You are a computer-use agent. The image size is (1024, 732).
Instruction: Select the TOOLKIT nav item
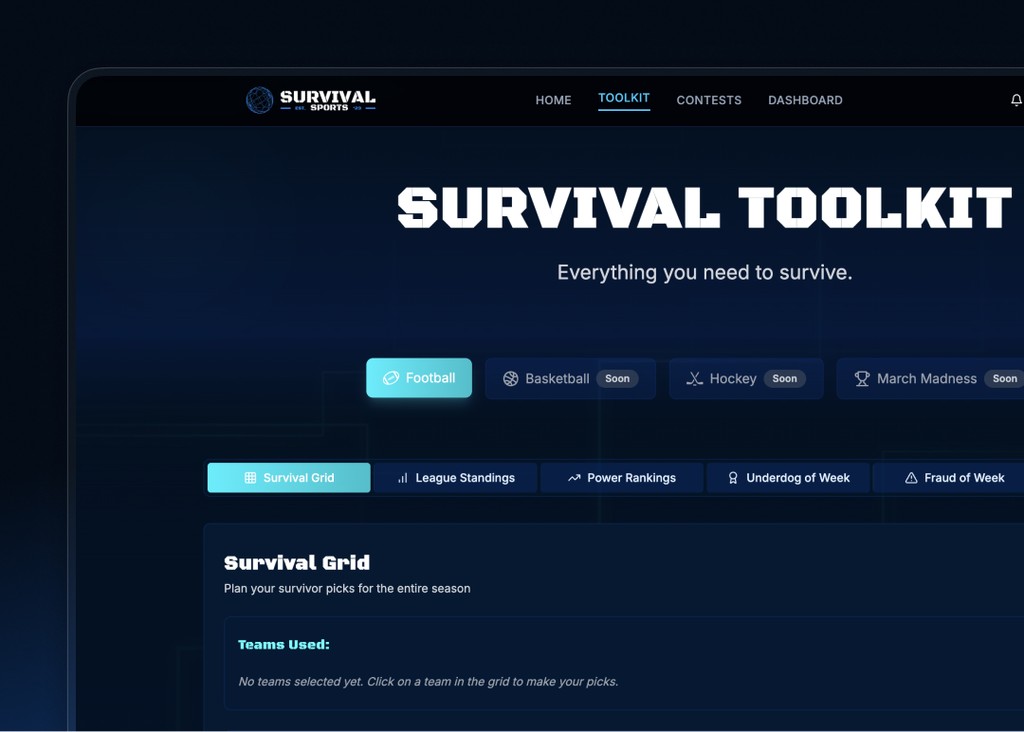pos(624,98)
